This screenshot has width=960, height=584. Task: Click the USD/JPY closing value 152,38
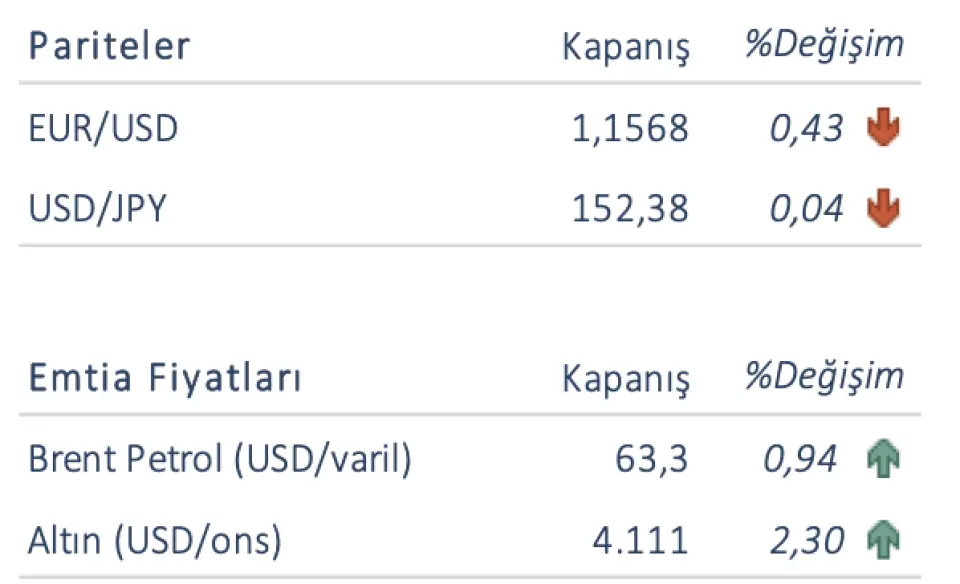[x=630, y=209]
